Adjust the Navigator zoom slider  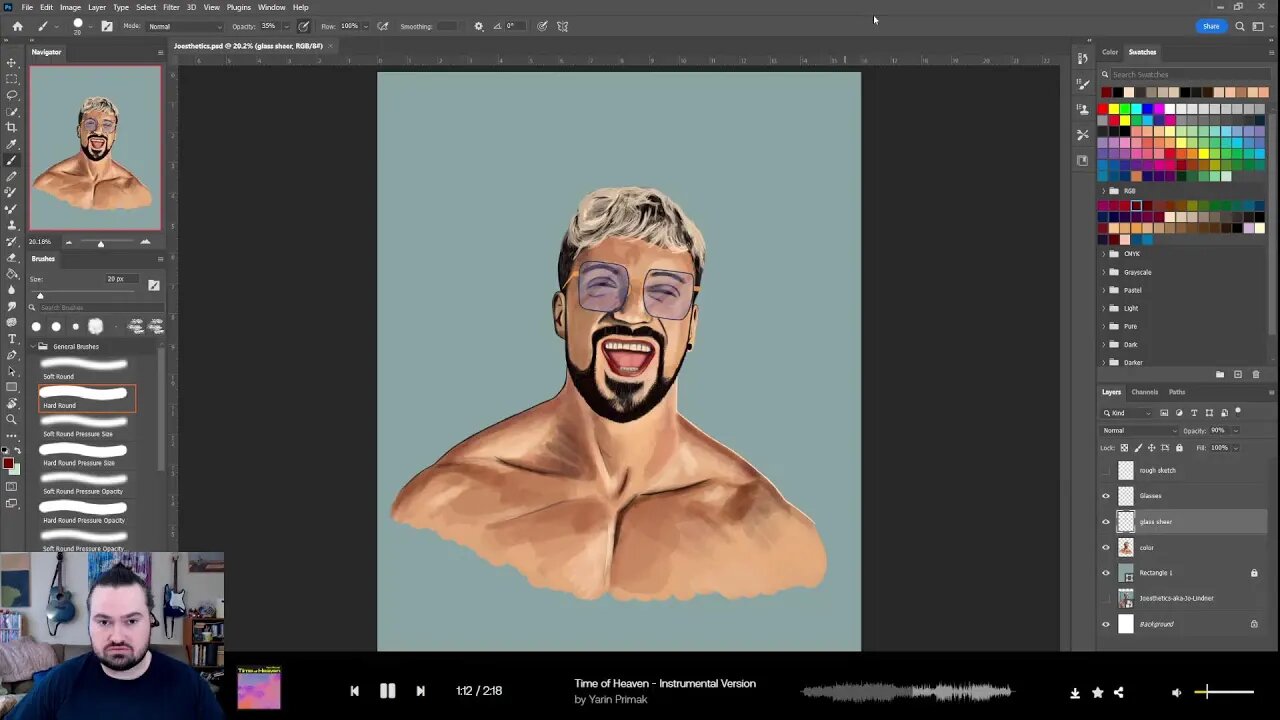click(x=100, y=242)
